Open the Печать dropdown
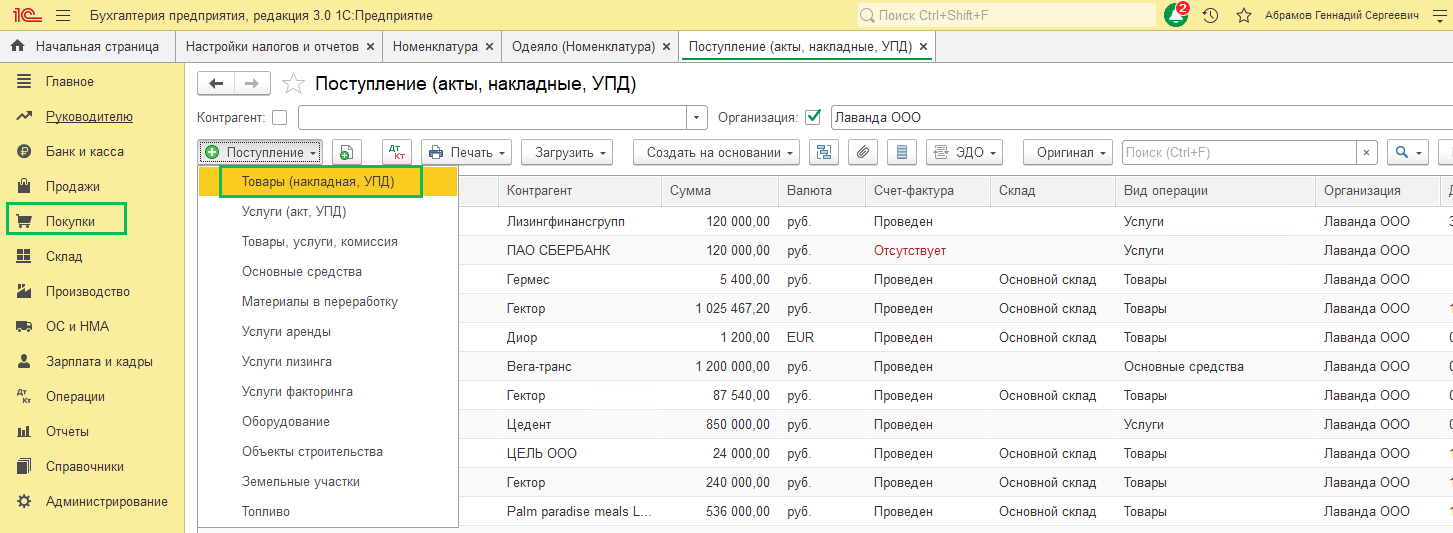The height and width of the screenshot is (533, 1453). pos(467,152)
